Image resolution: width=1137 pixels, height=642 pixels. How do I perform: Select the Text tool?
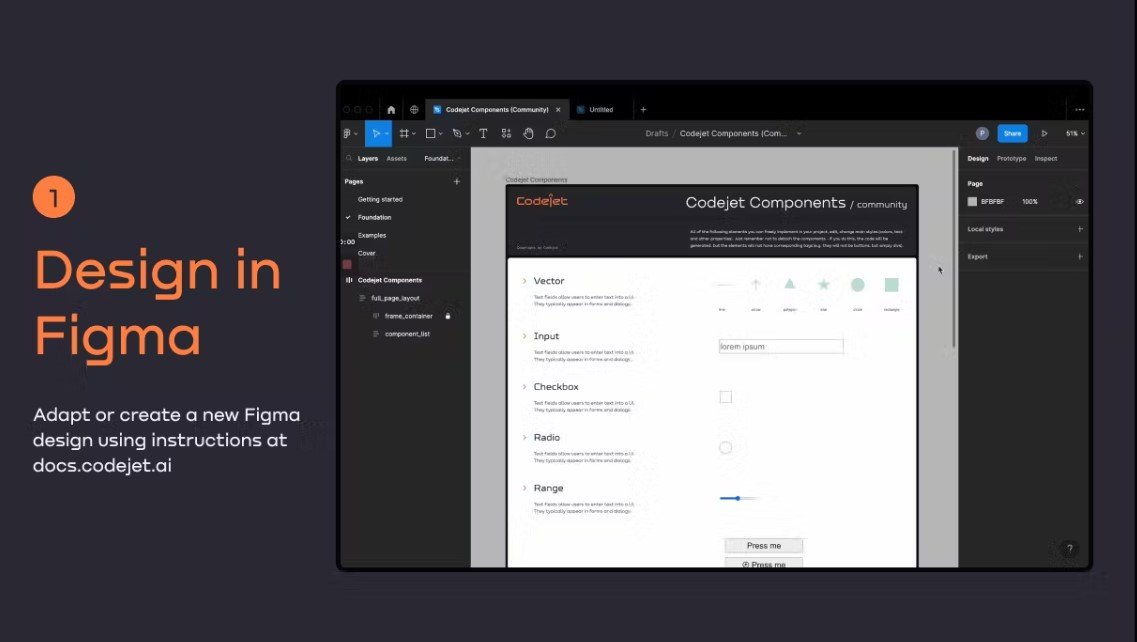(x=483, y=133)
